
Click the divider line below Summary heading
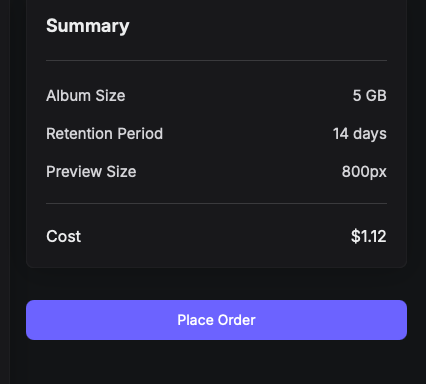[x=216, y=60]
